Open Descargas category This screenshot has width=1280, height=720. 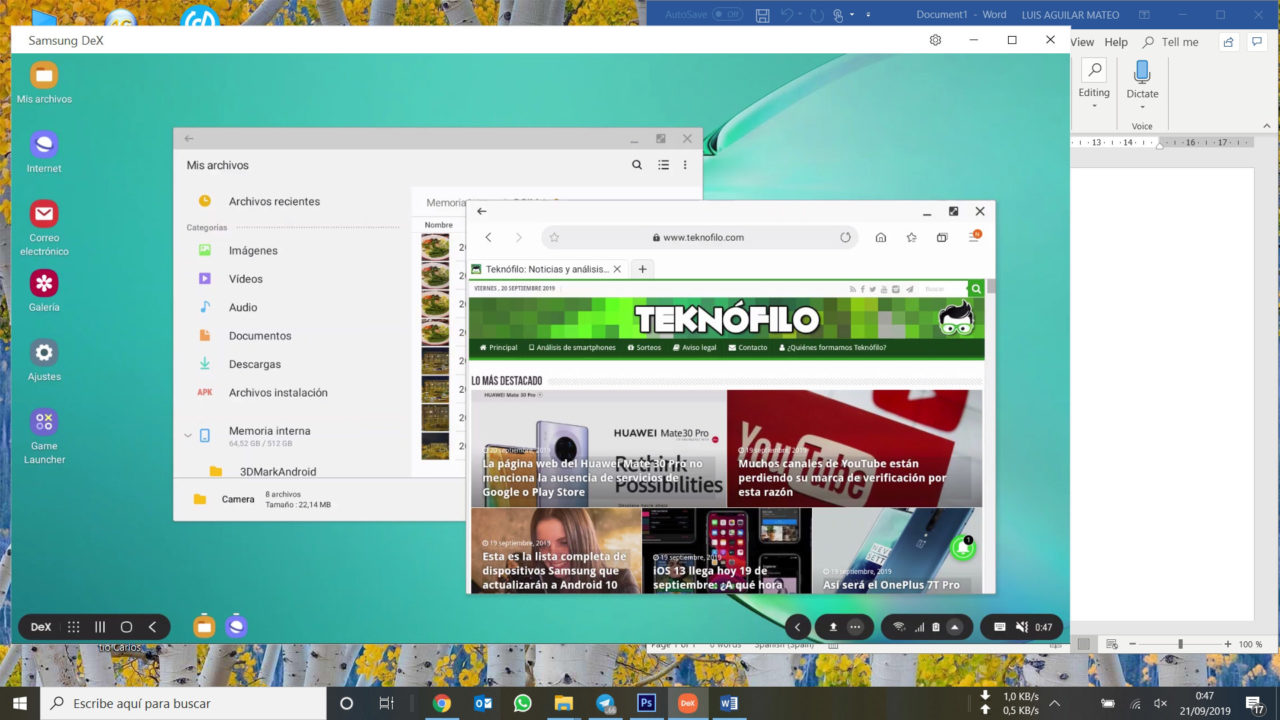tap(255, 364)
